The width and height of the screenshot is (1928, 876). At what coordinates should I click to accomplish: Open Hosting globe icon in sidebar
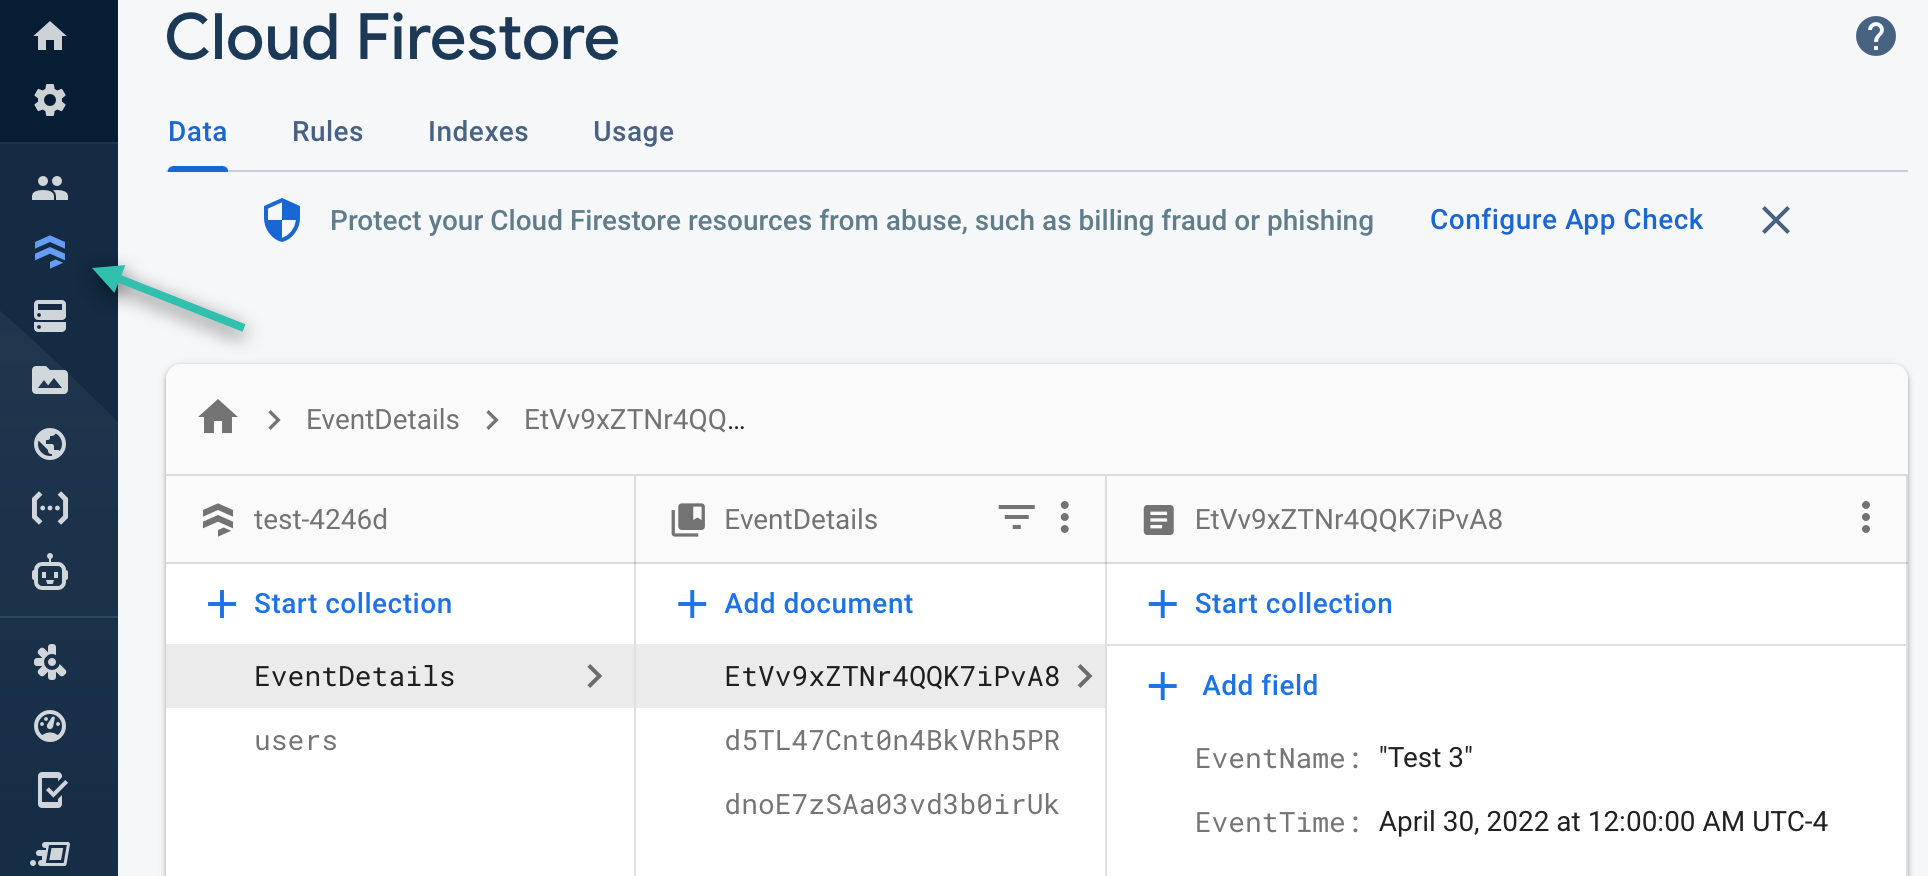[50, 443]
